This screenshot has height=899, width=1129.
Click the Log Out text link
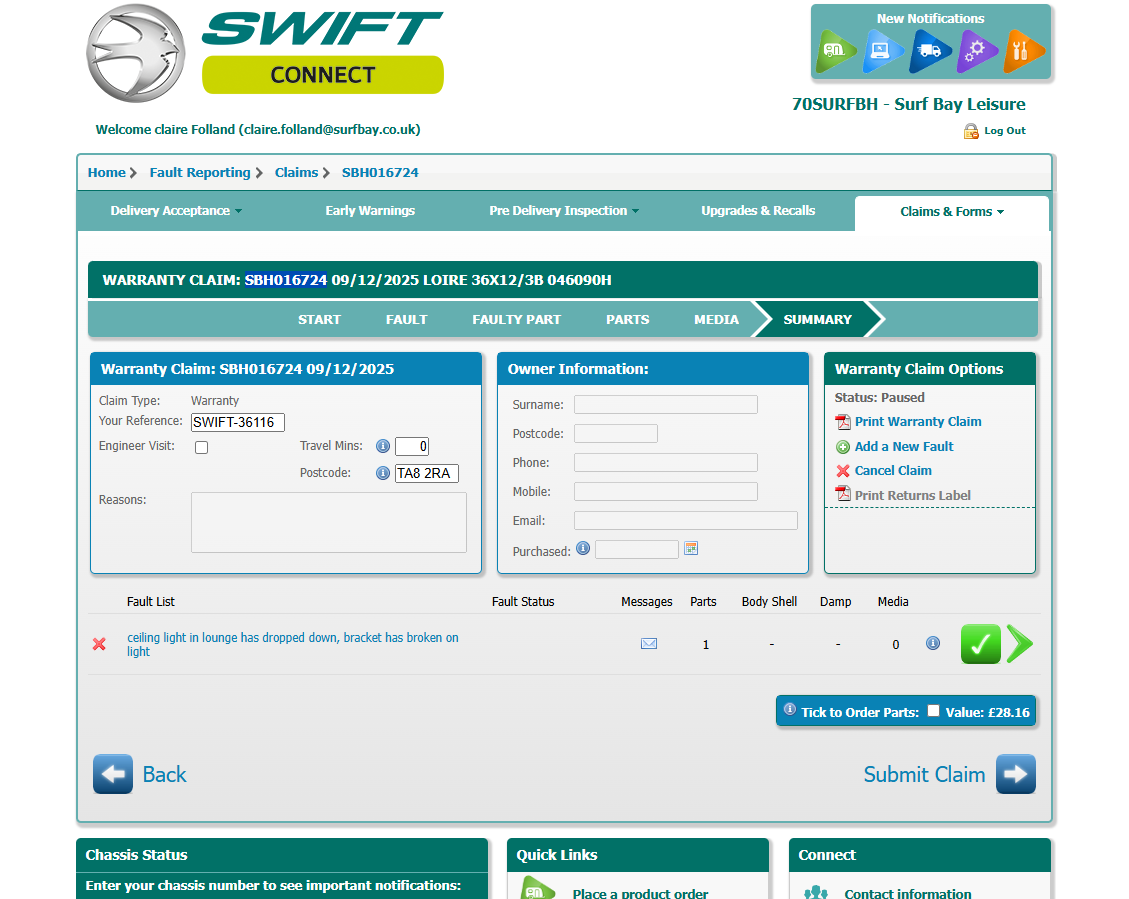1004,131
